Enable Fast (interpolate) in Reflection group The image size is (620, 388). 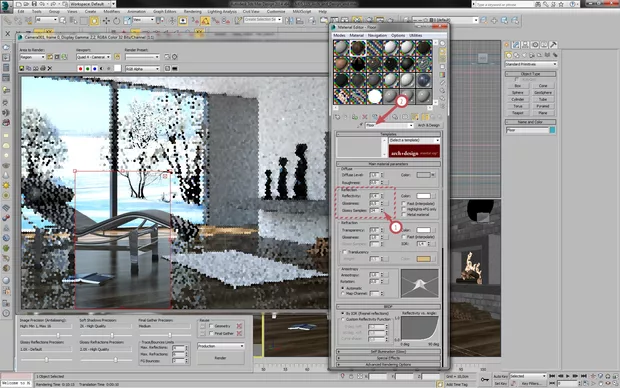tap(404, 203)
